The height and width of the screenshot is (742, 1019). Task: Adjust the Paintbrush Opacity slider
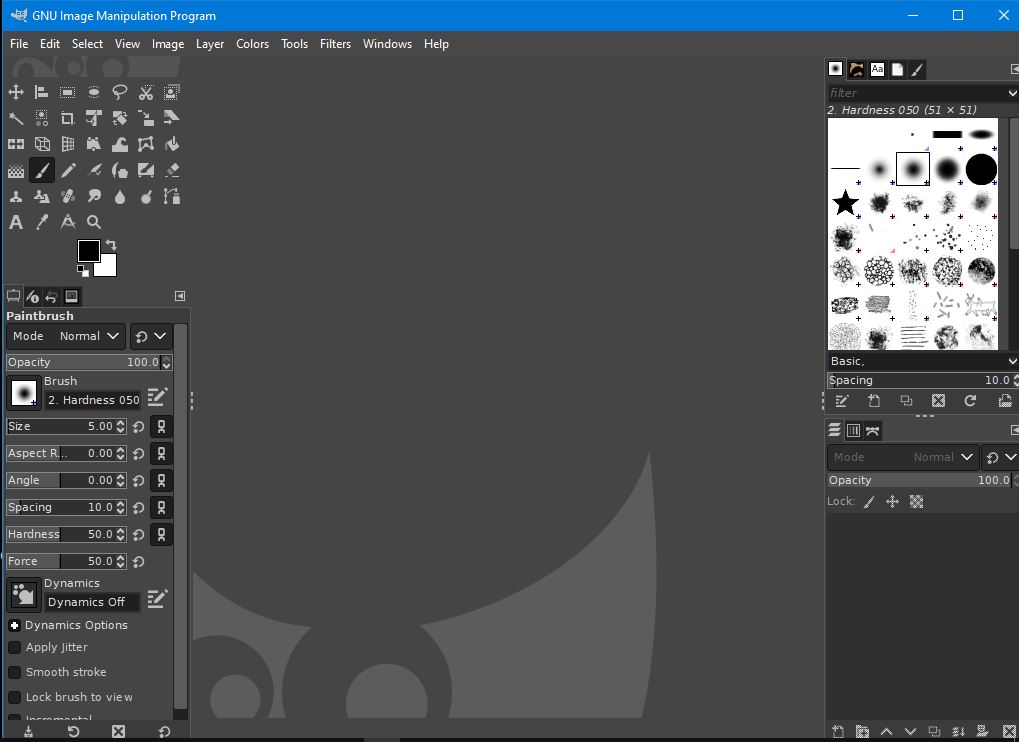(83, 362)
